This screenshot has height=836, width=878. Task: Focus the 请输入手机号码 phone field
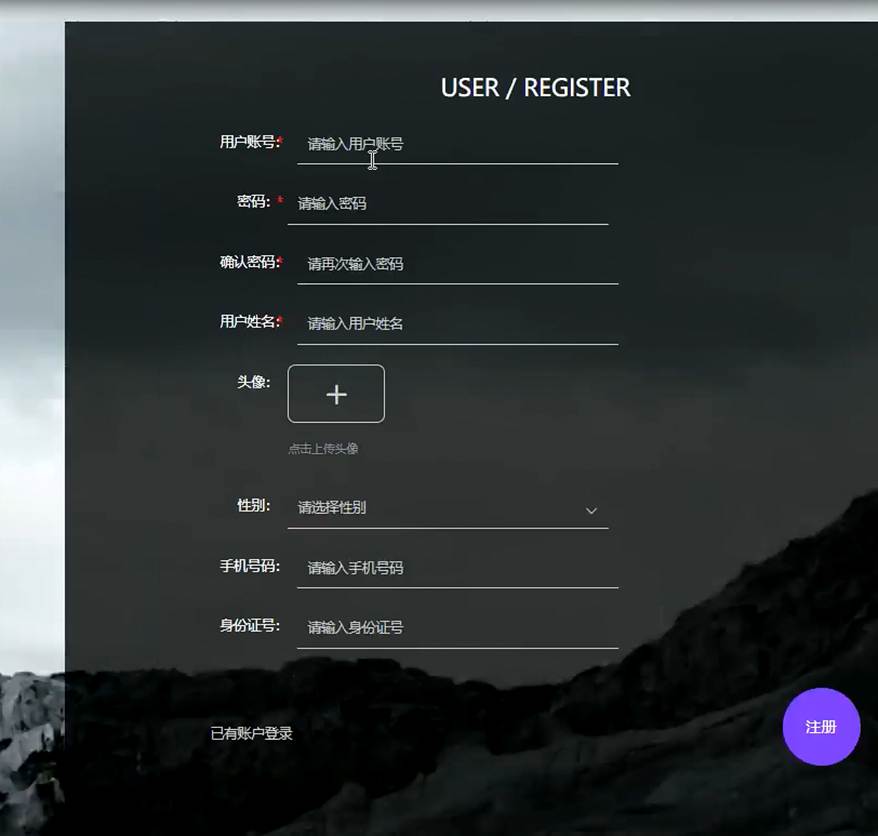click(x=457, y=568)
